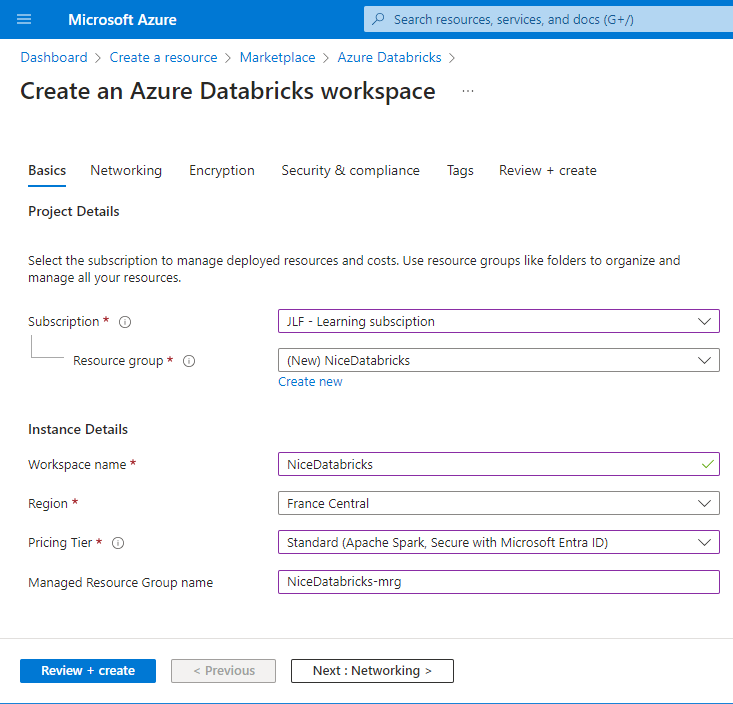Click the description text about subscriptions
Image resolution: width=733 pixels, height=704 pixels.
354,269
